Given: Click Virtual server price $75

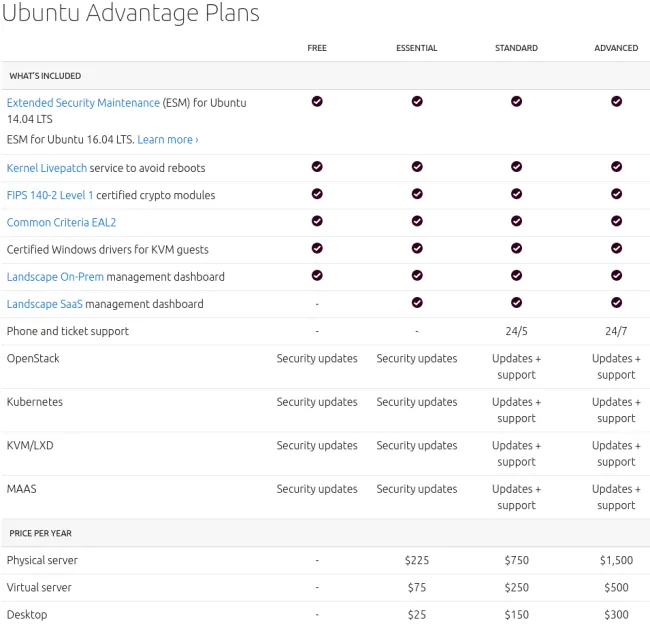Looking at the screenshot, I should (x=417, y=588).
